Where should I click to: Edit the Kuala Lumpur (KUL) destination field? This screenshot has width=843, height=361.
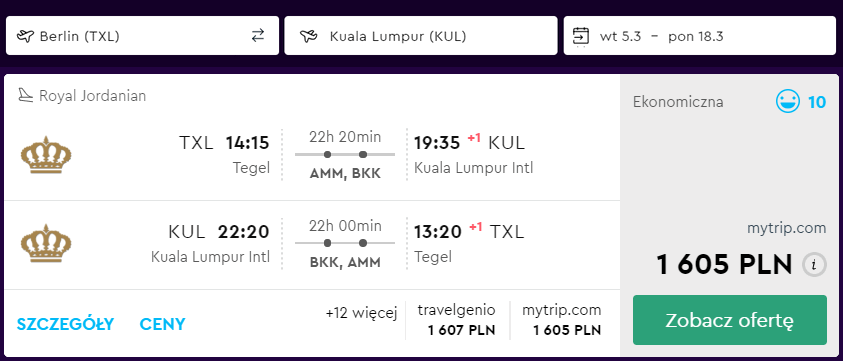tap(420, 36)
